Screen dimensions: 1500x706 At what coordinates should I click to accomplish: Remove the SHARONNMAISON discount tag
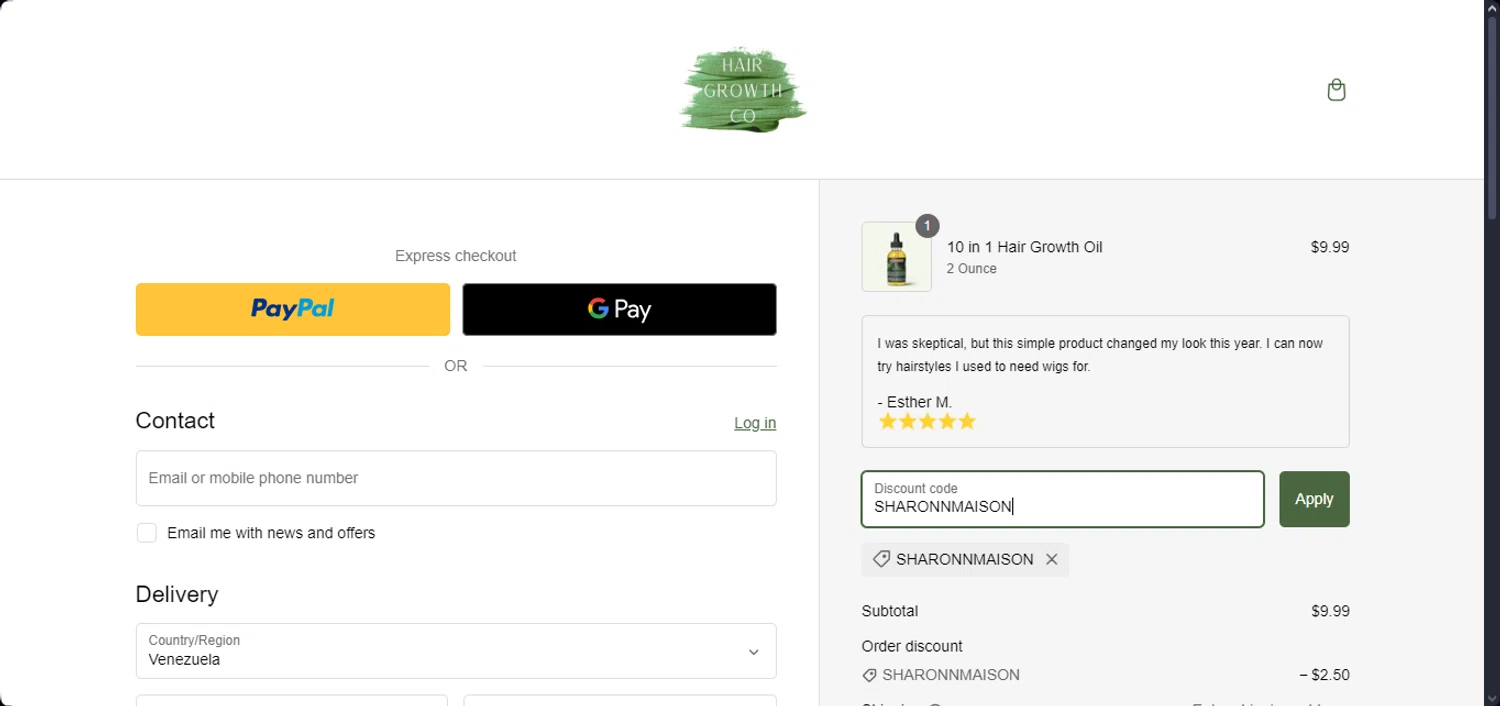[1051, 560]
